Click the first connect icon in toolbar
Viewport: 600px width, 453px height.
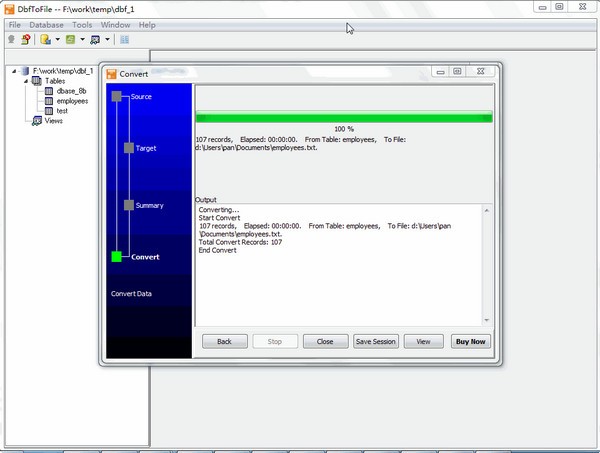click(12, 40)
